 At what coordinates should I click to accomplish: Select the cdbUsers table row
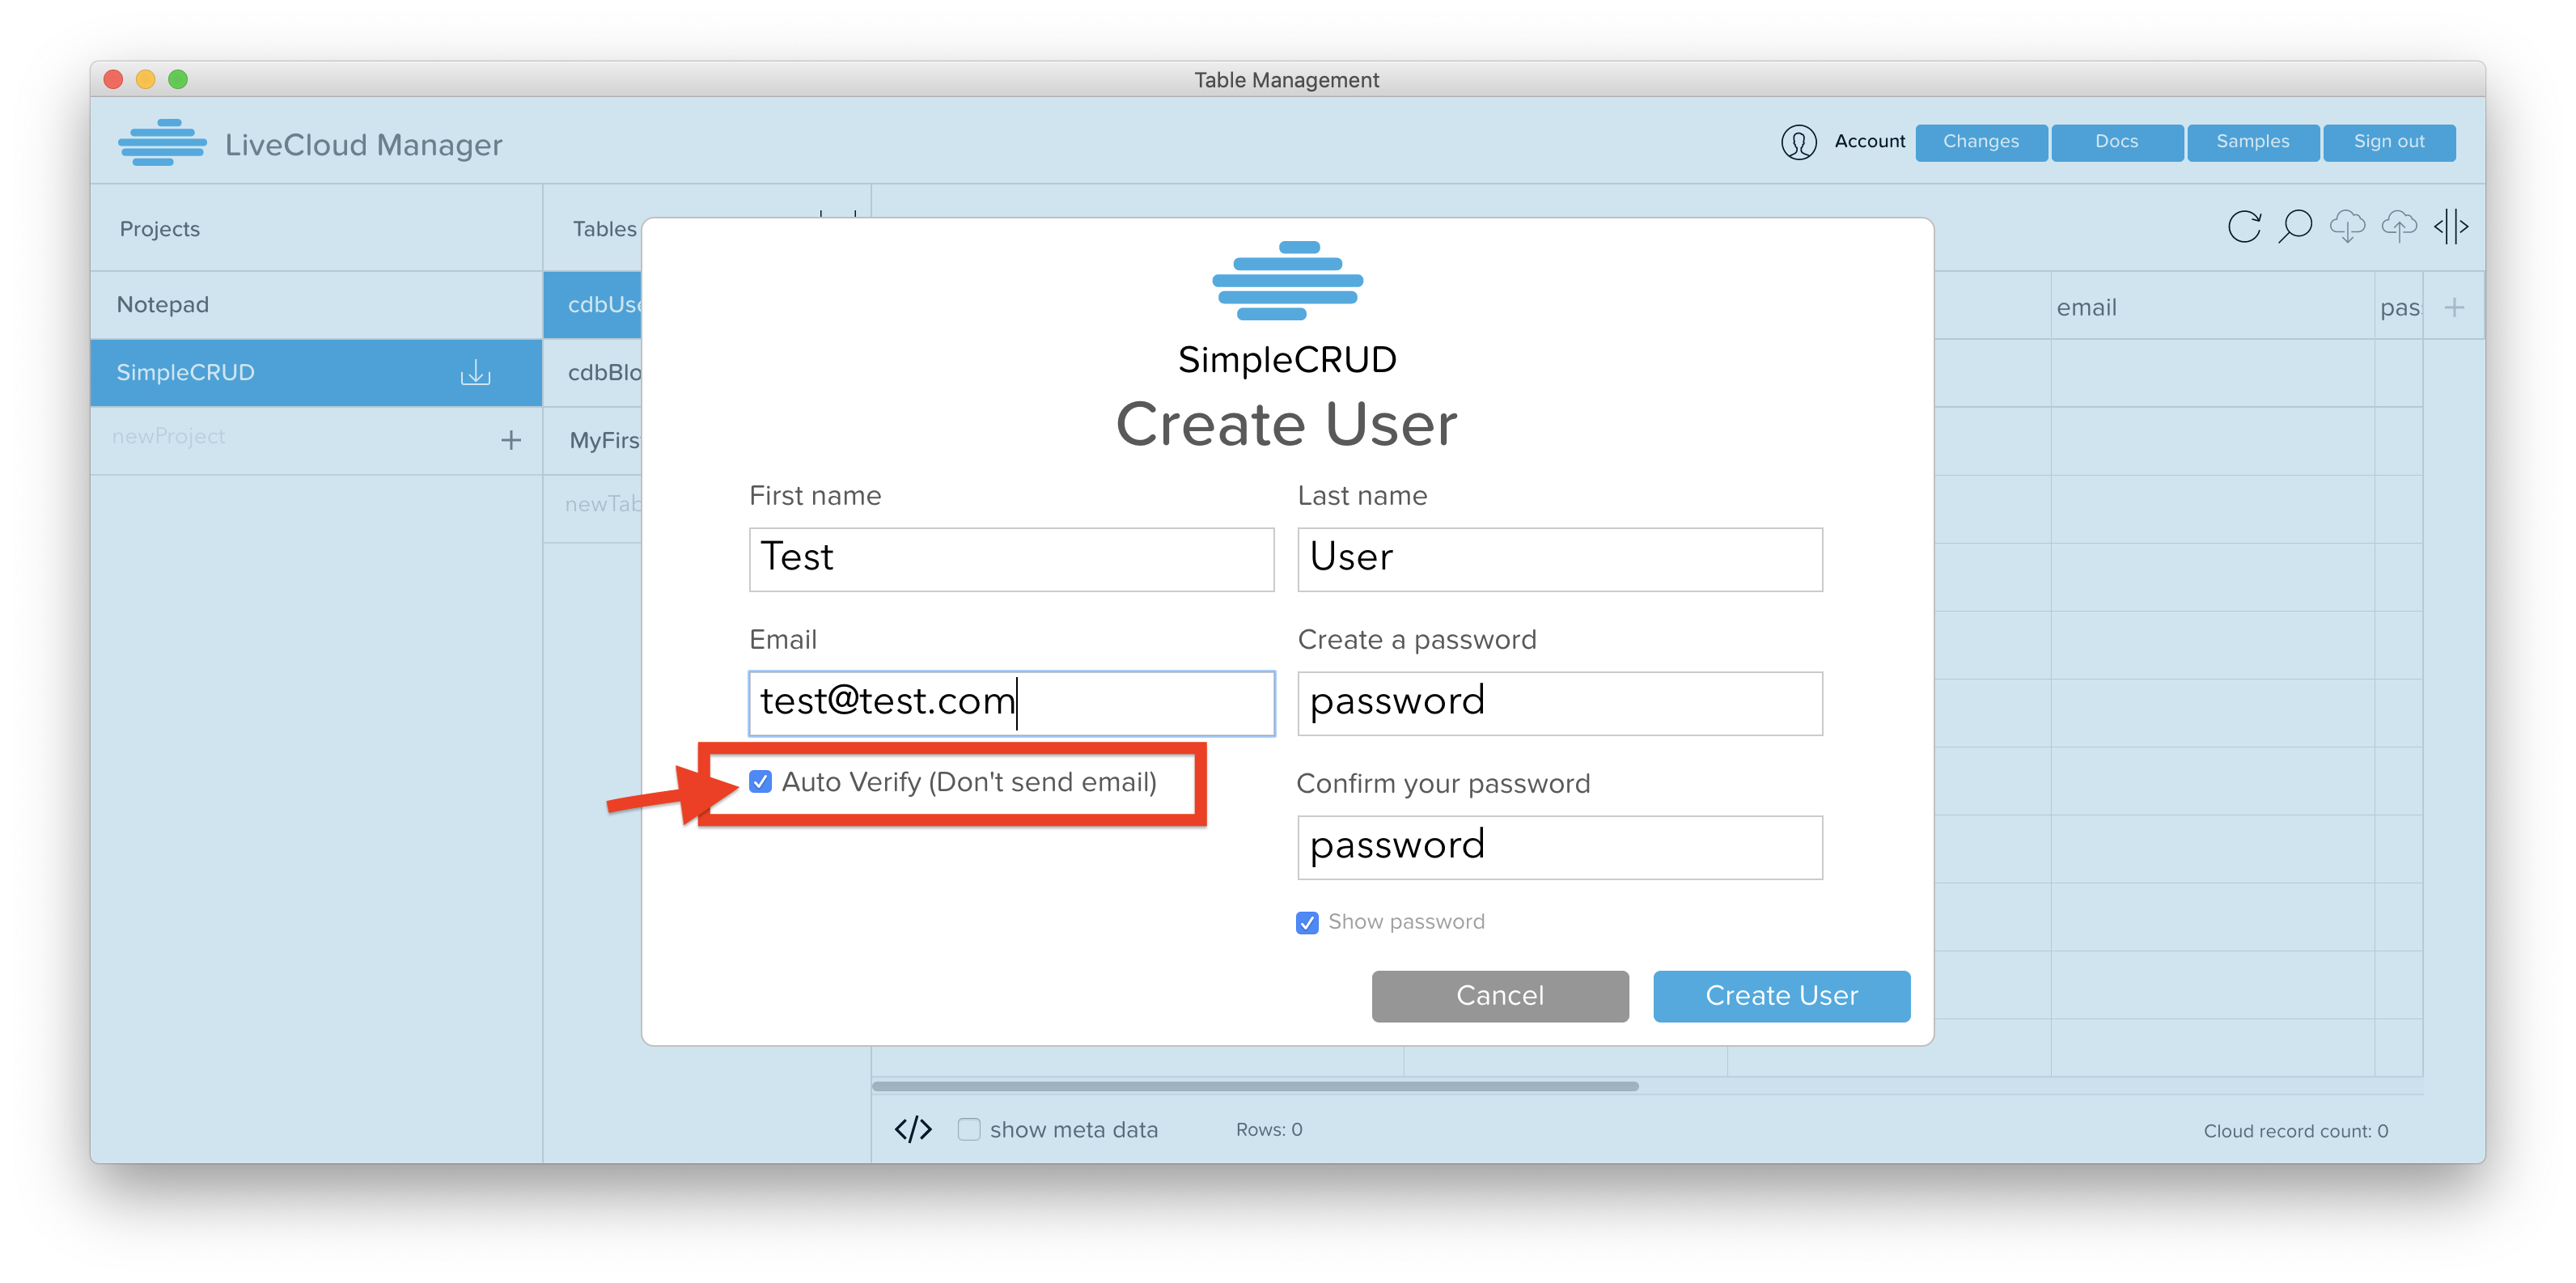click(x=592, y=305)
